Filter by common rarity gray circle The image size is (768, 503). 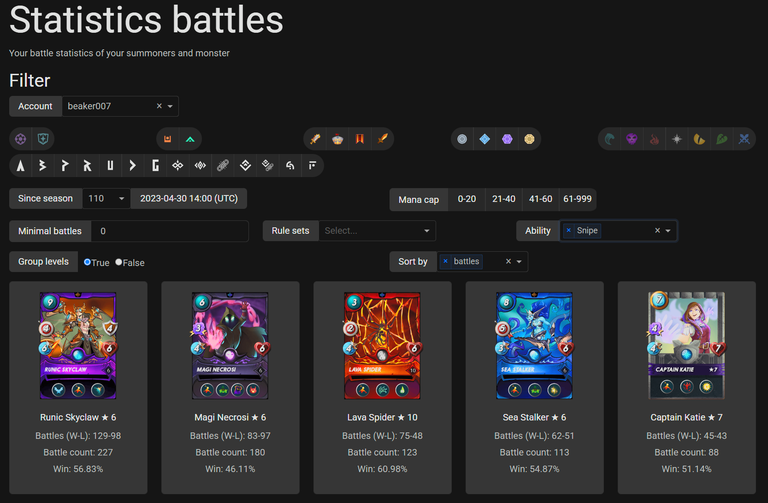[x=462, y=139]
